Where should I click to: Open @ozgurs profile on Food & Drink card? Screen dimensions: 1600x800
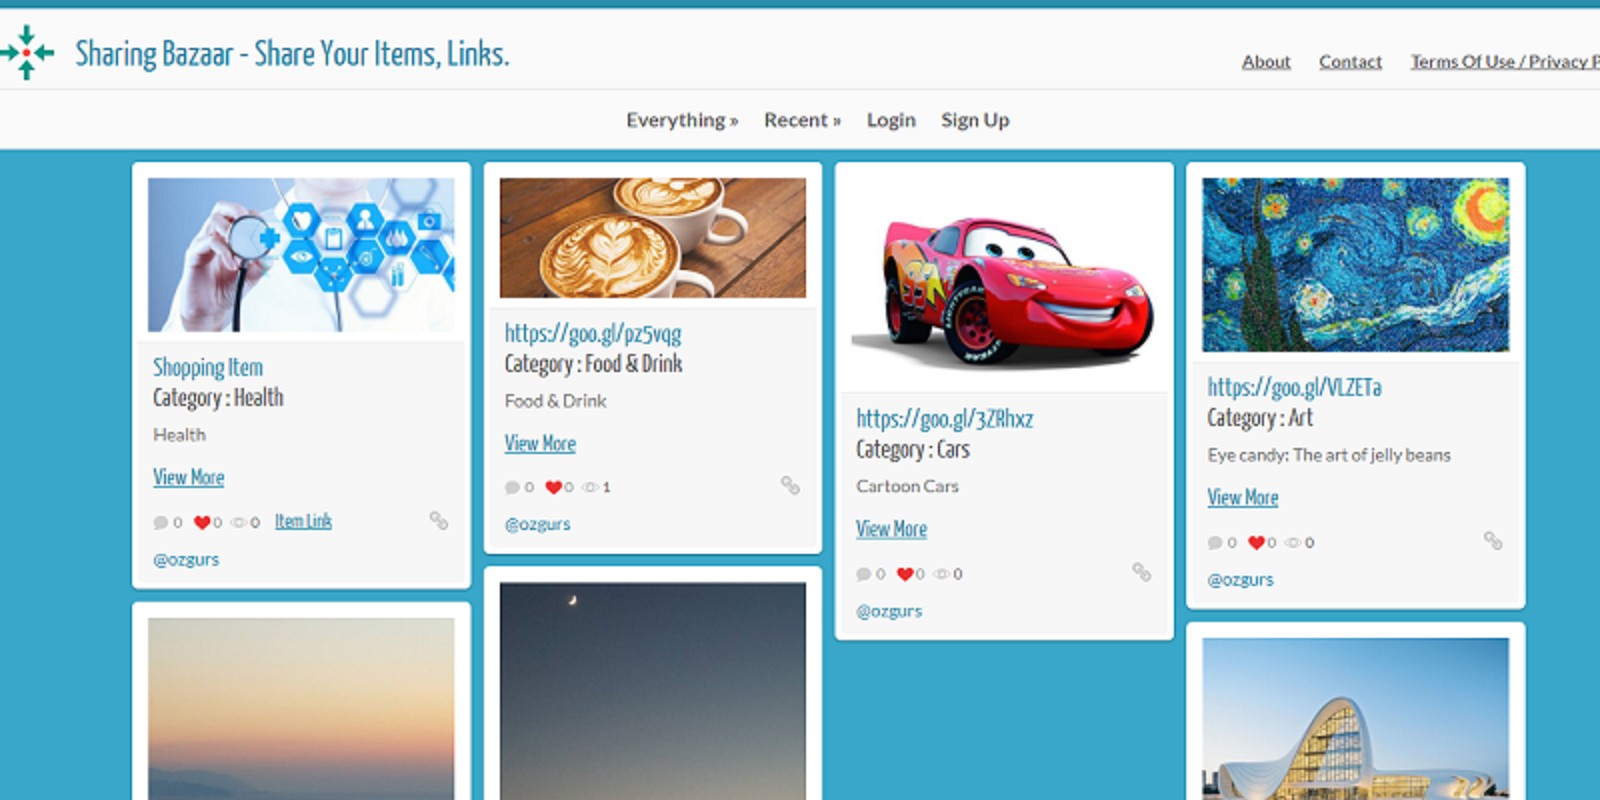[537, 524]
